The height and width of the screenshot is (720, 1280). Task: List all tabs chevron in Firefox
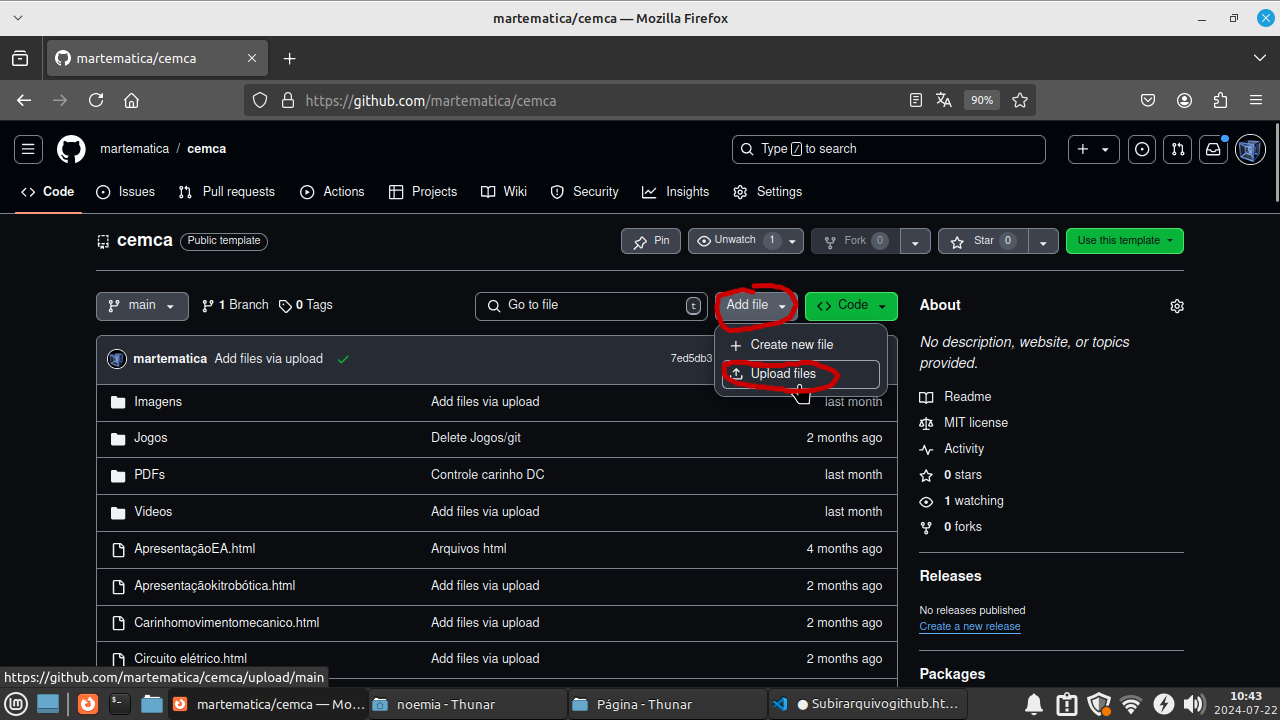click(x=1259, y=59)
